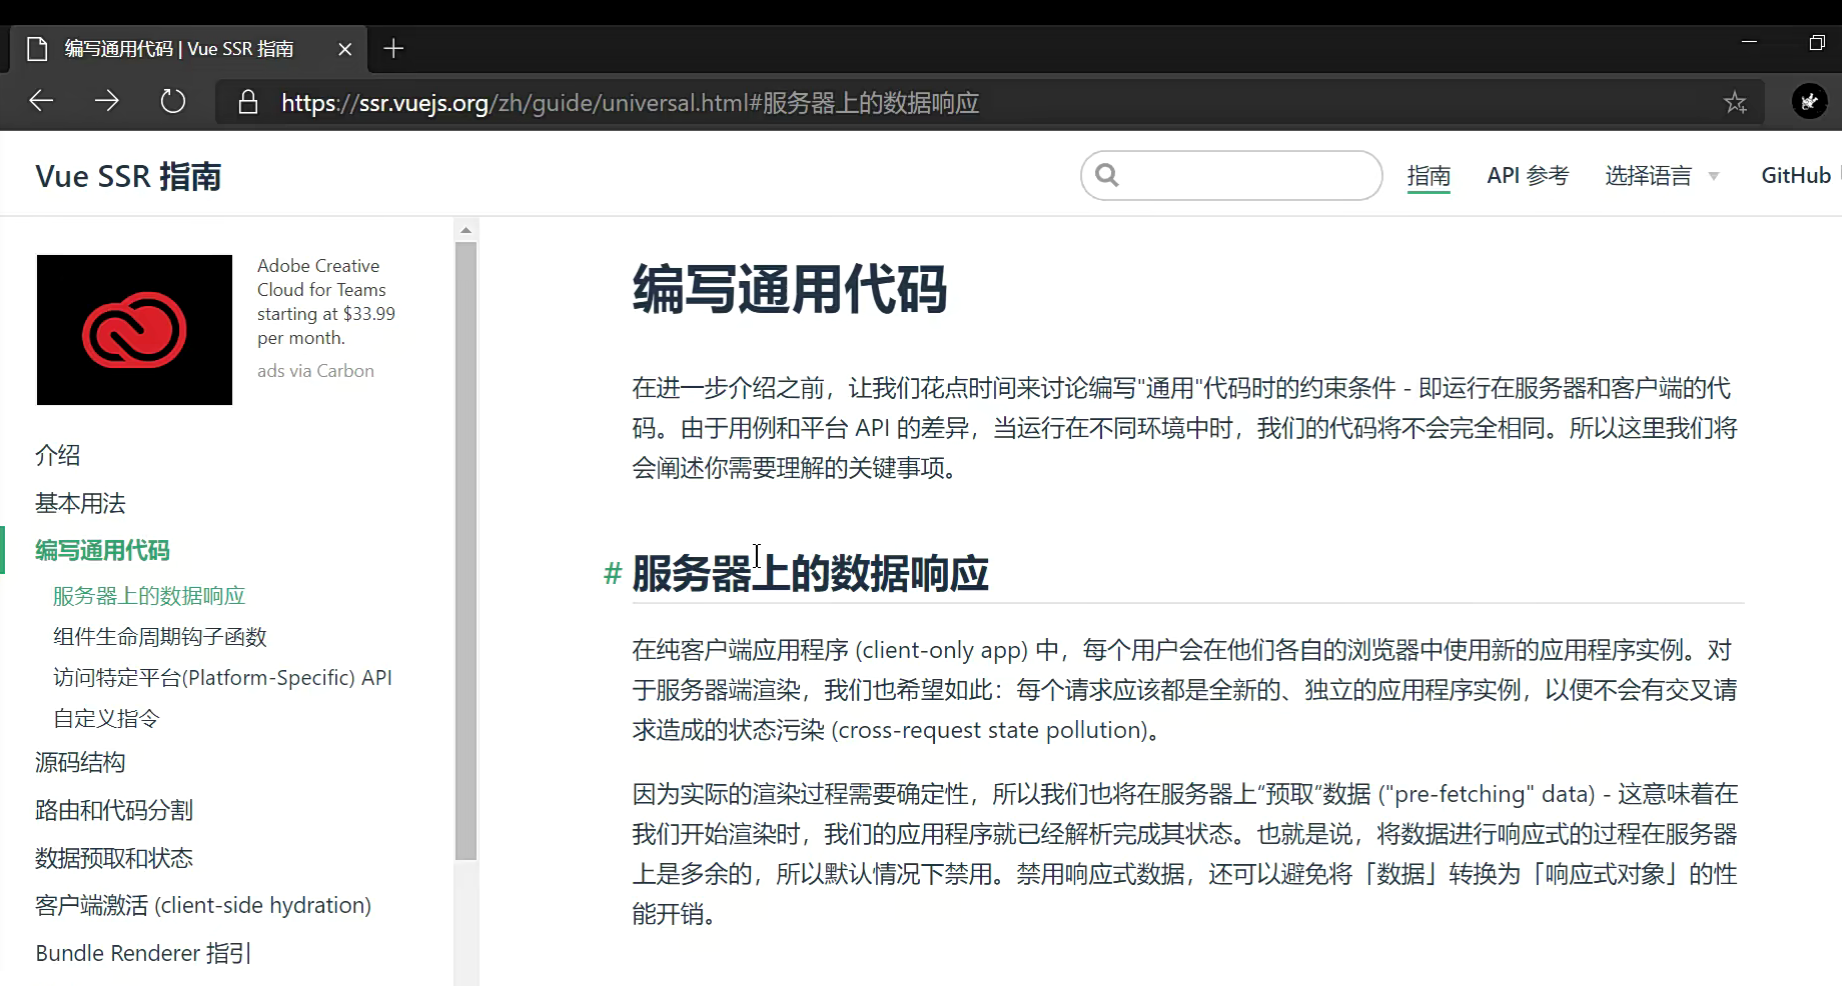Close the Vue SSR 指南 tab
The height and width of the screenshot is (986, 1842).
345,49
